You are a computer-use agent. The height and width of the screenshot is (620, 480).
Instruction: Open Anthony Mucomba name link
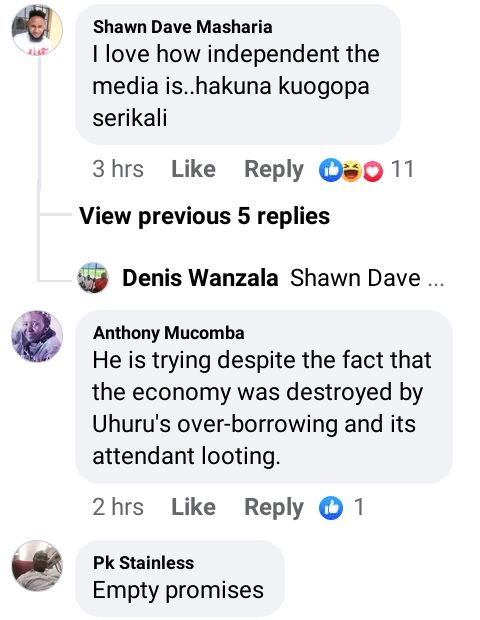tap(168, 333)
